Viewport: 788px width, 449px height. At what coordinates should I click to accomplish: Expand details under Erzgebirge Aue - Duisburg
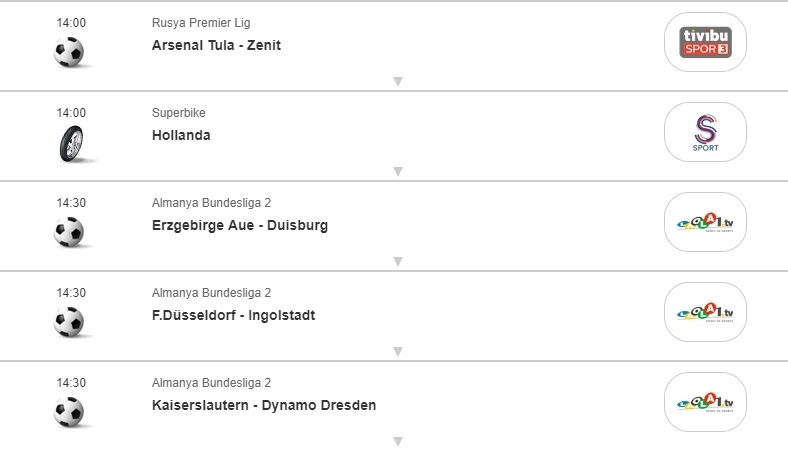397,261
